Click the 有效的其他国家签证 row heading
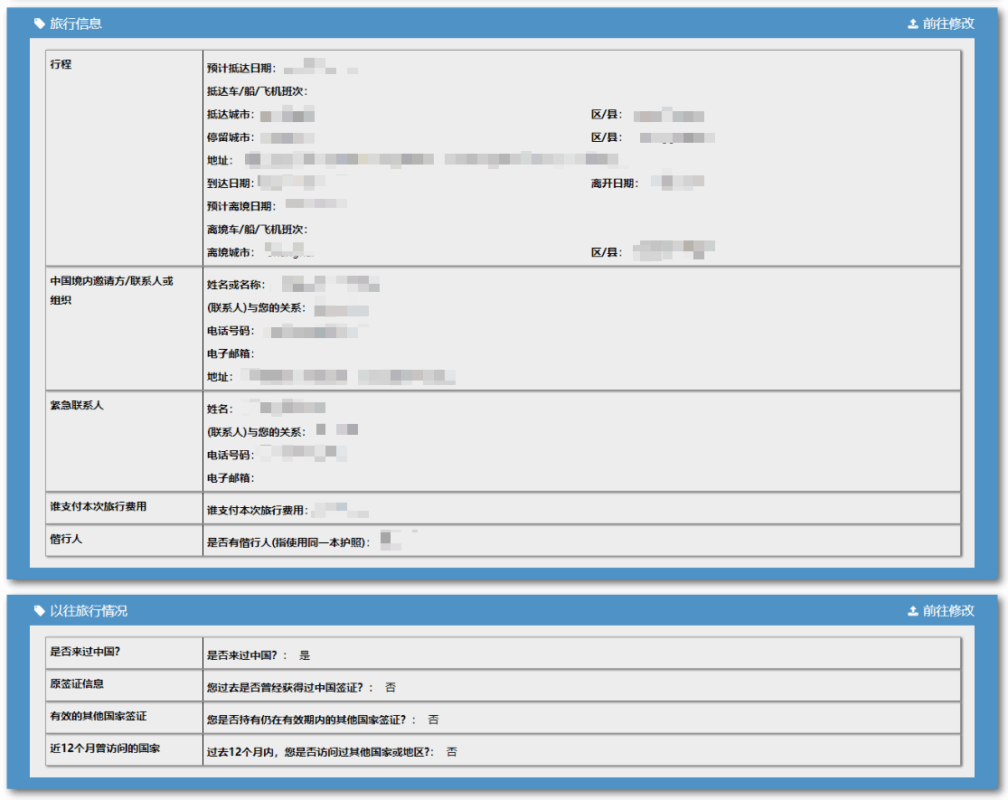This screenshot has width=1008, height=800. point(98,717)
